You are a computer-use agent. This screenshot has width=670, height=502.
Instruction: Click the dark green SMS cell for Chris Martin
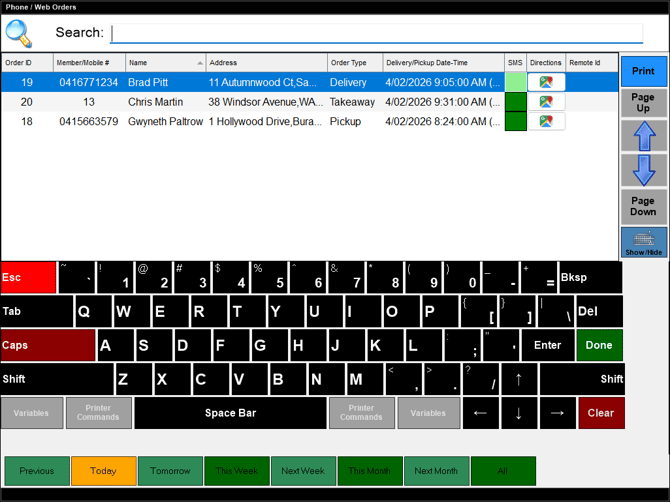pos(515,102)
